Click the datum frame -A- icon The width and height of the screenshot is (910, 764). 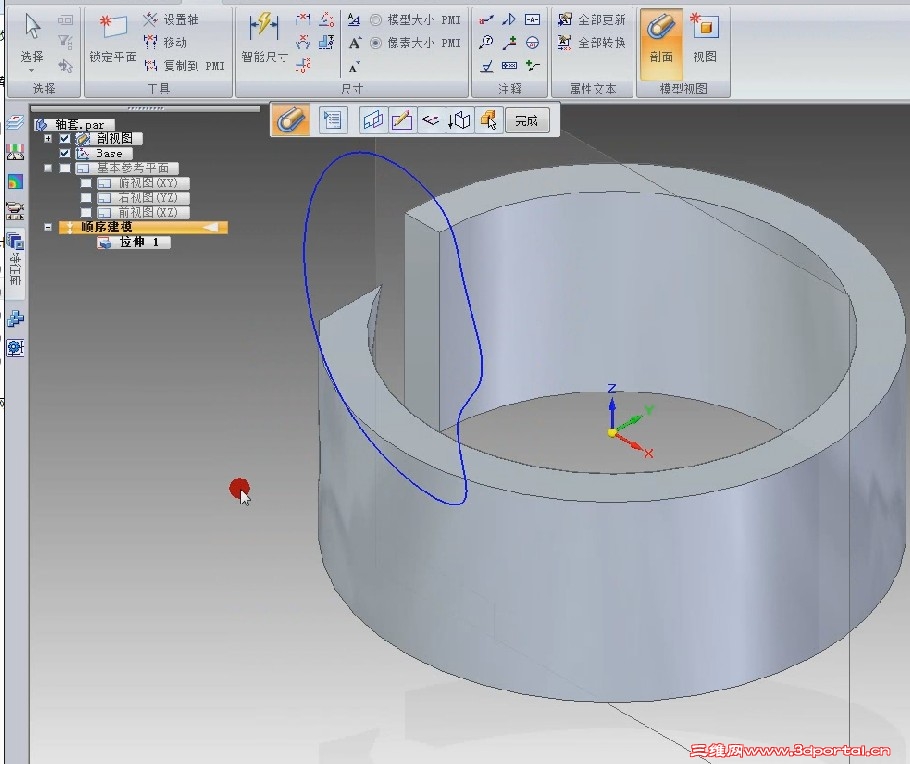532,19
